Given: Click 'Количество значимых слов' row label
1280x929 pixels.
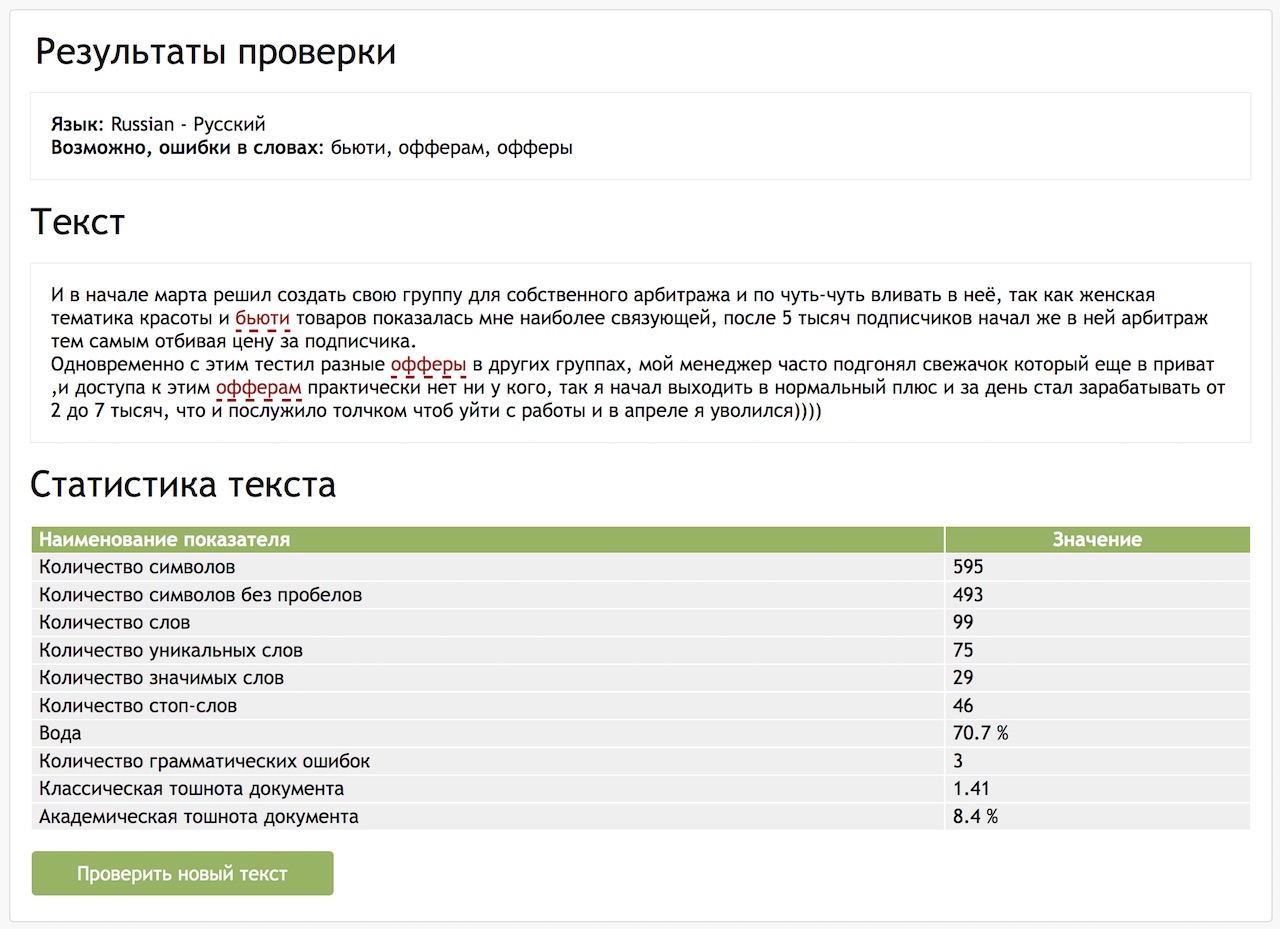Looking at the screenshot, I should (161, 678).
